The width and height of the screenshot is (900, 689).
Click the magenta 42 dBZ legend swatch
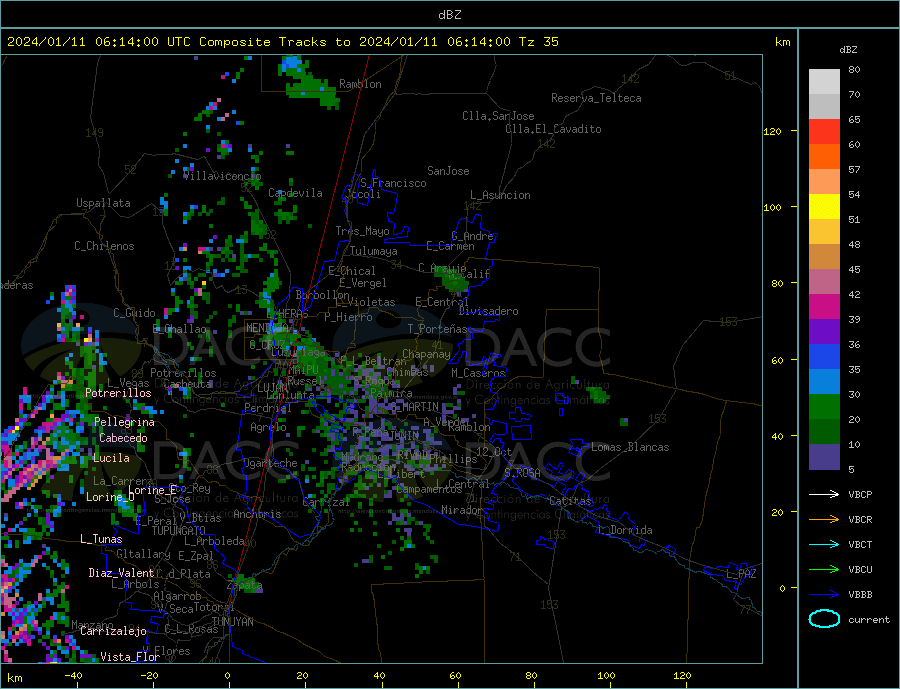pos(824,307)
